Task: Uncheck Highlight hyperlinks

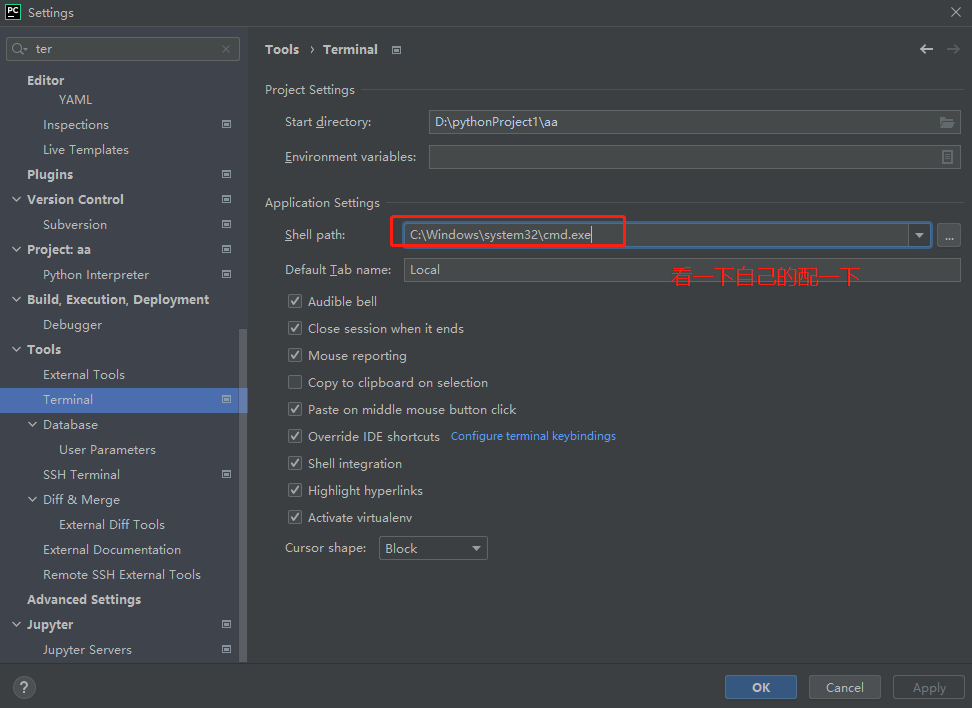Action: pyautogui.click(x=295, y=490)
